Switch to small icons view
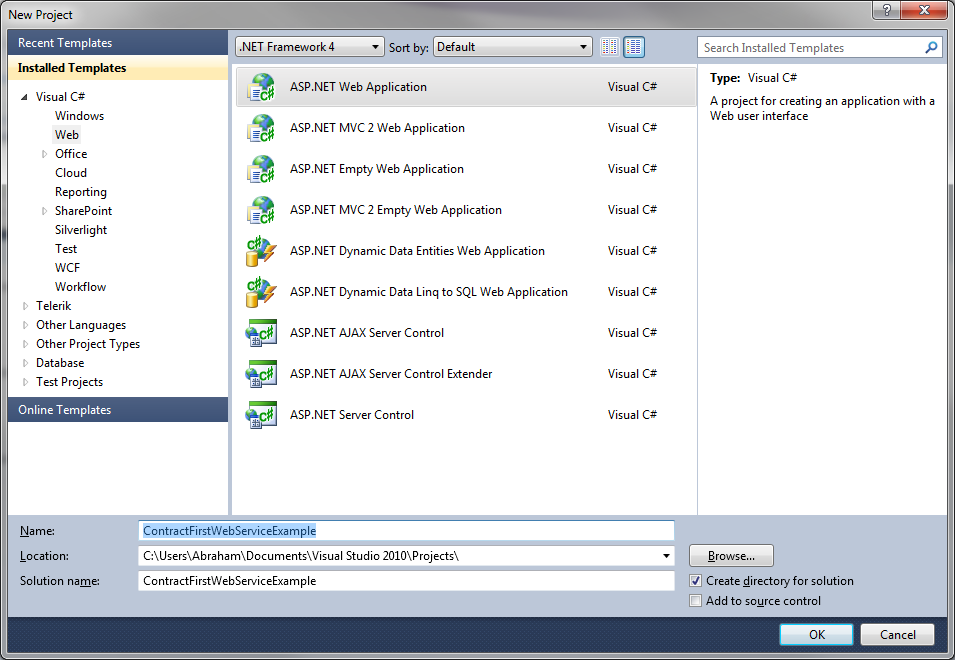The image size is (955, 660). [x=610, y=46]
